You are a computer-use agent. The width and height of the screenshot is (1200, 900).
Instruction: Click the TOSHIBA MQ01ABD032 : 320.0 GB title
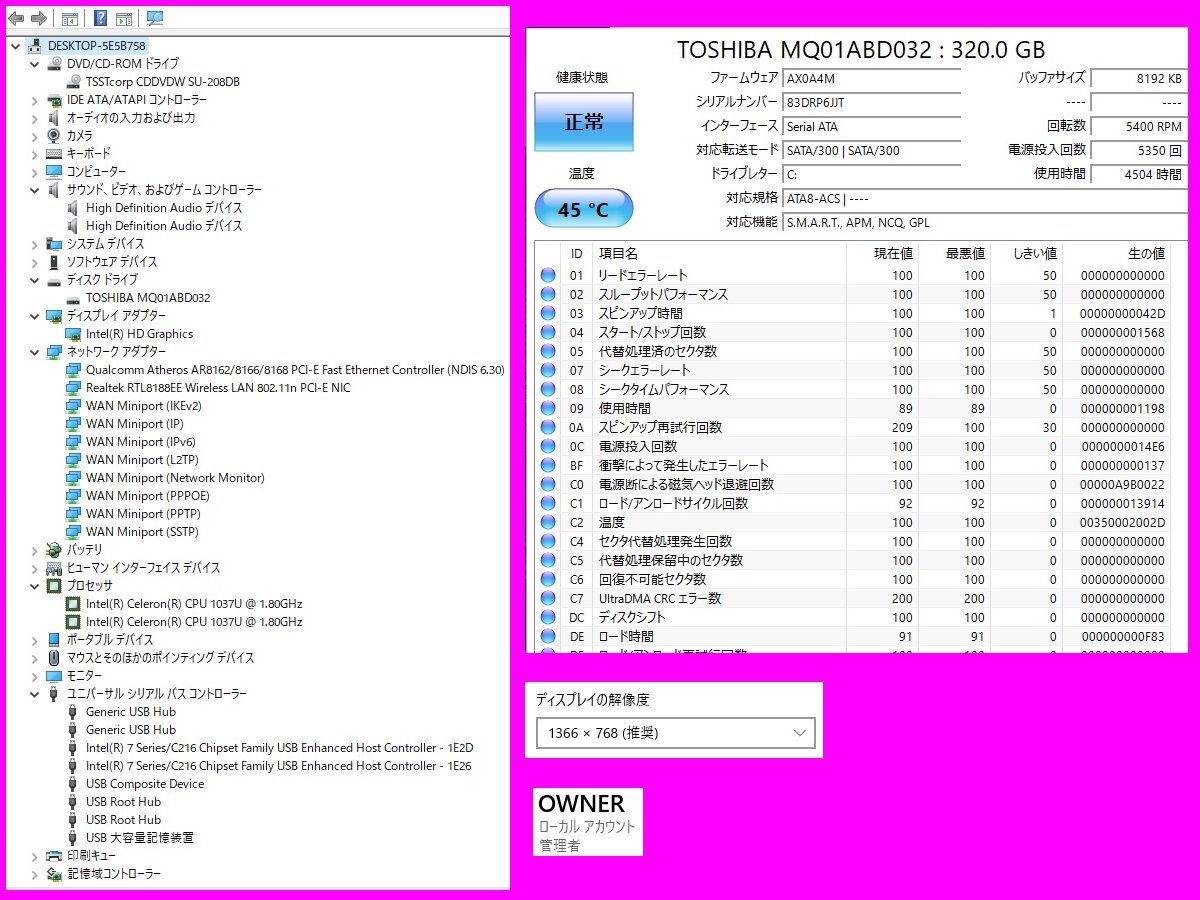pyautogui.click(x=861, y=50)
